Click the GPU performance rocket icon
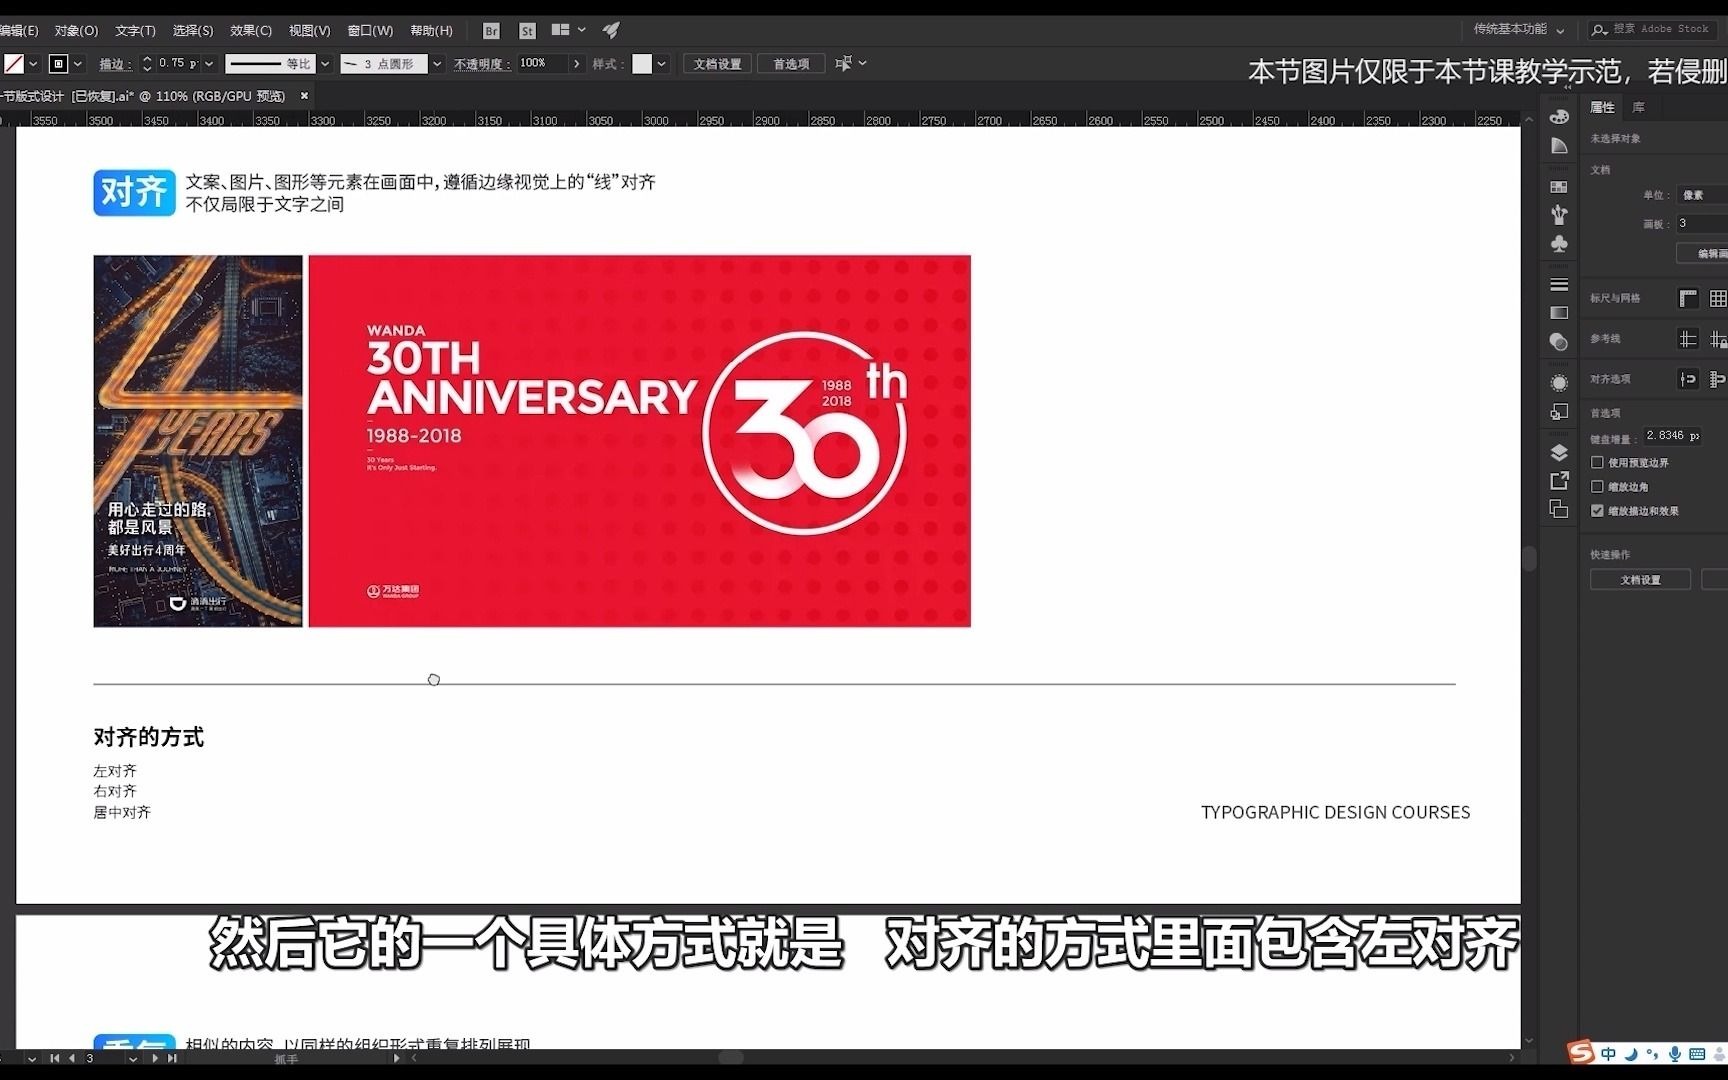The image size is (1728, 1080). (x=611, y=30)
